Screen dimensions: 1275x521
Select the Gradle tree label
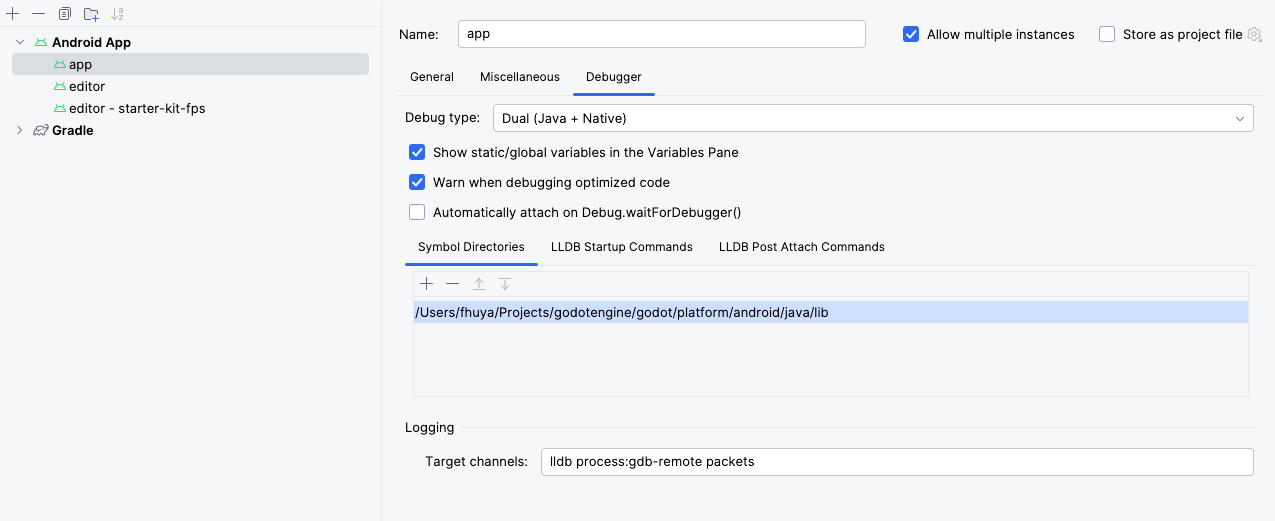coord(73,131)
